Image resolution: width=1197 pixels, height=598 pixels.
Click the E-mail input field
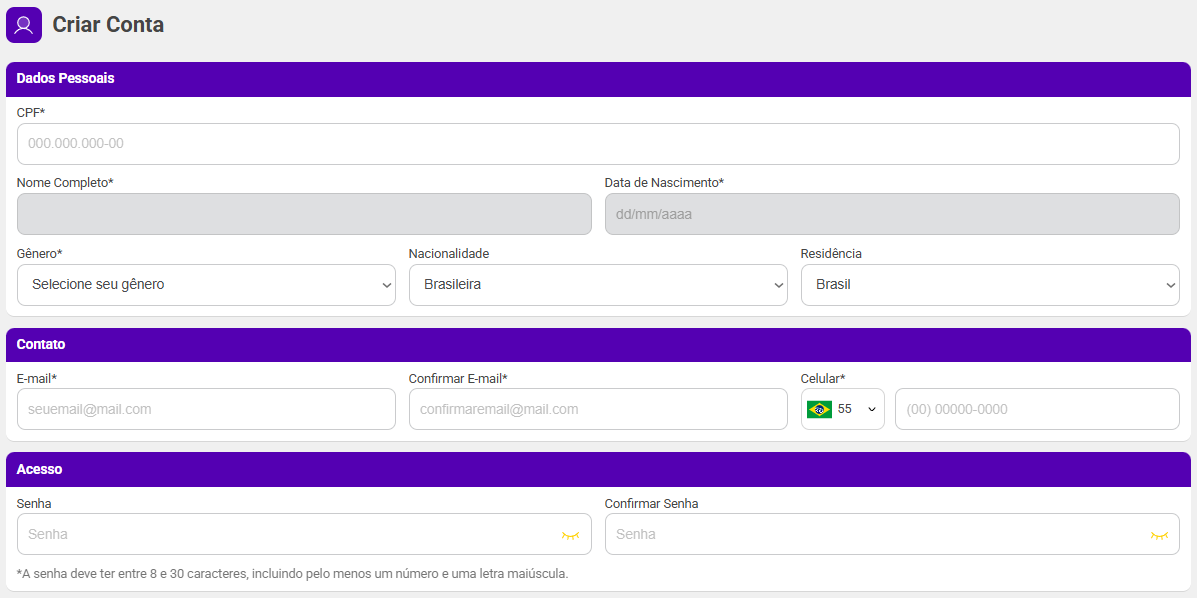(206, 409)
